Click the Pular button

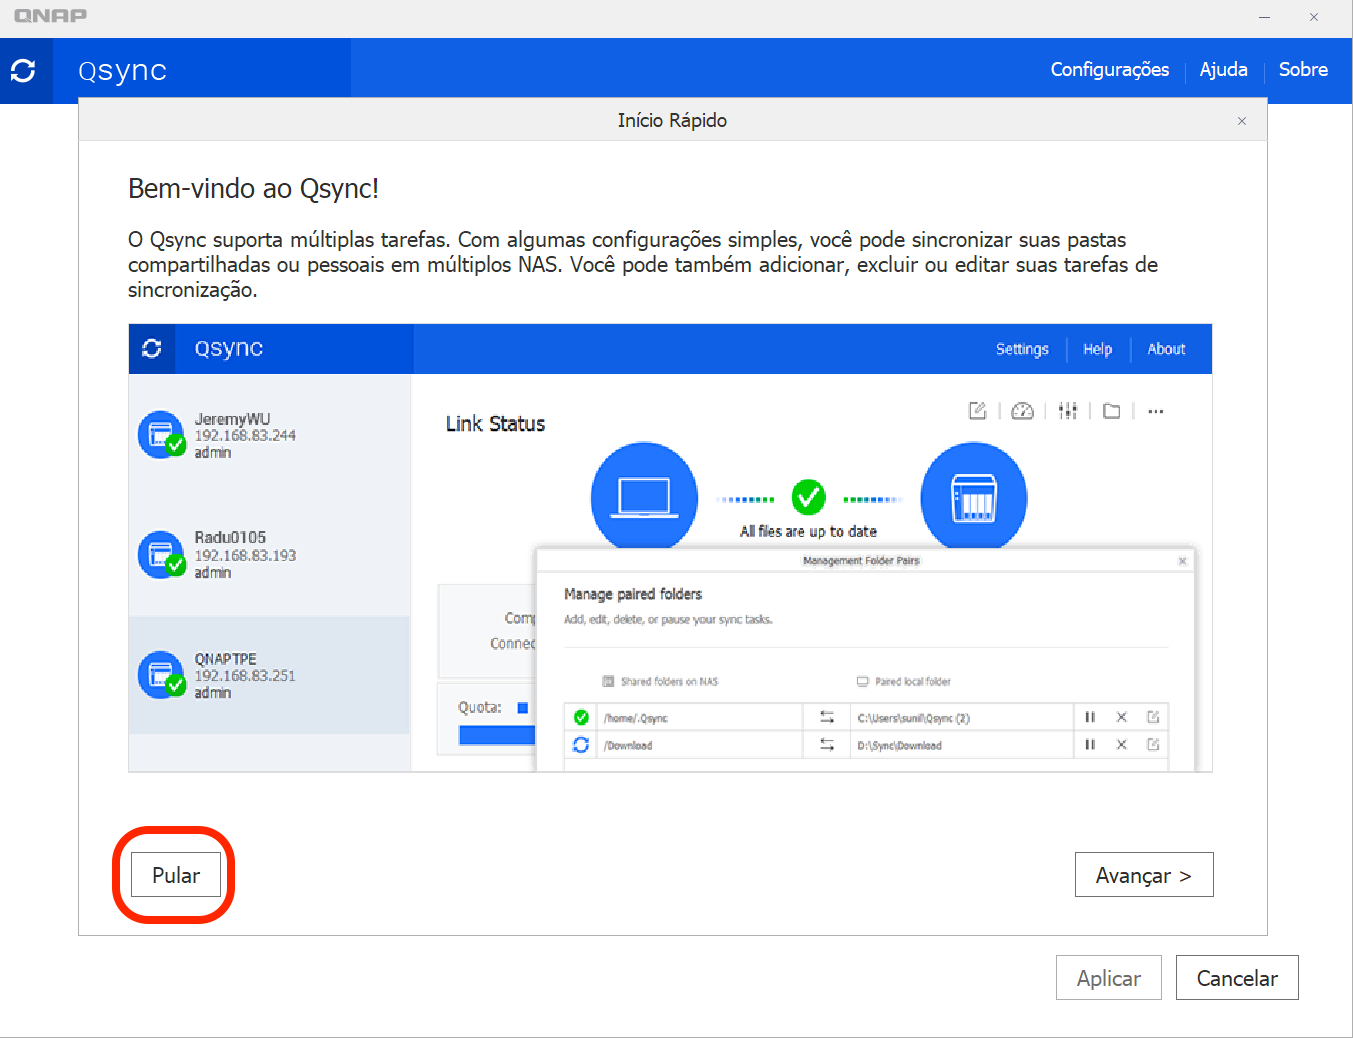[175, 874]
